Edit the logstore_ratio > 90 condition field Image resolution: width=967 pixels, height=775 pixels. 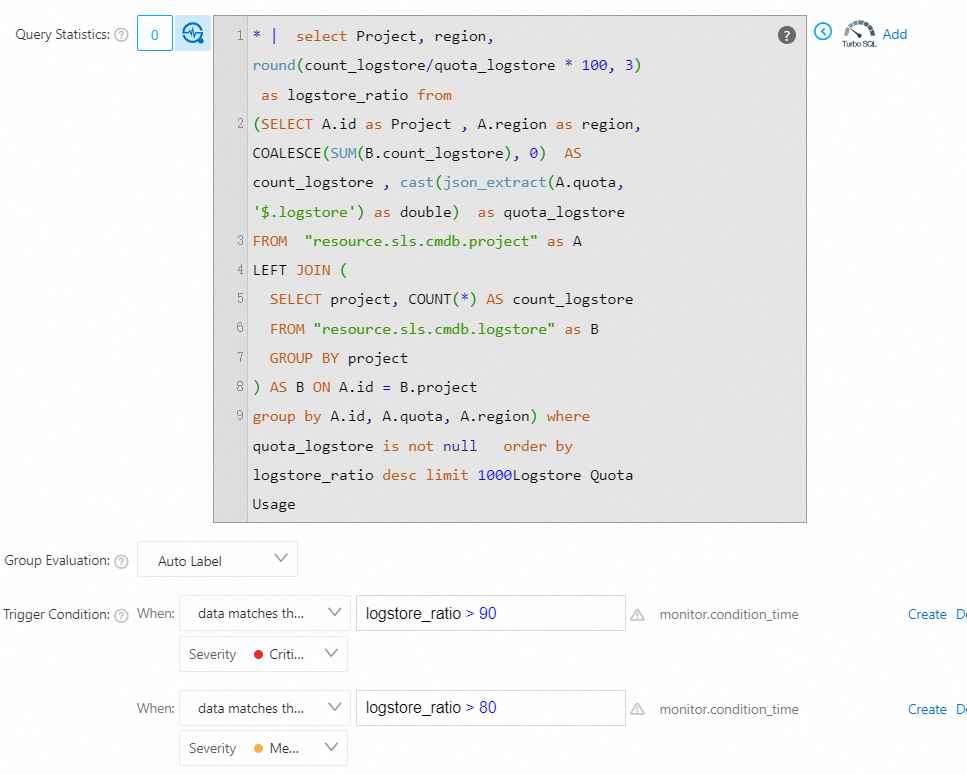(491, 613)
